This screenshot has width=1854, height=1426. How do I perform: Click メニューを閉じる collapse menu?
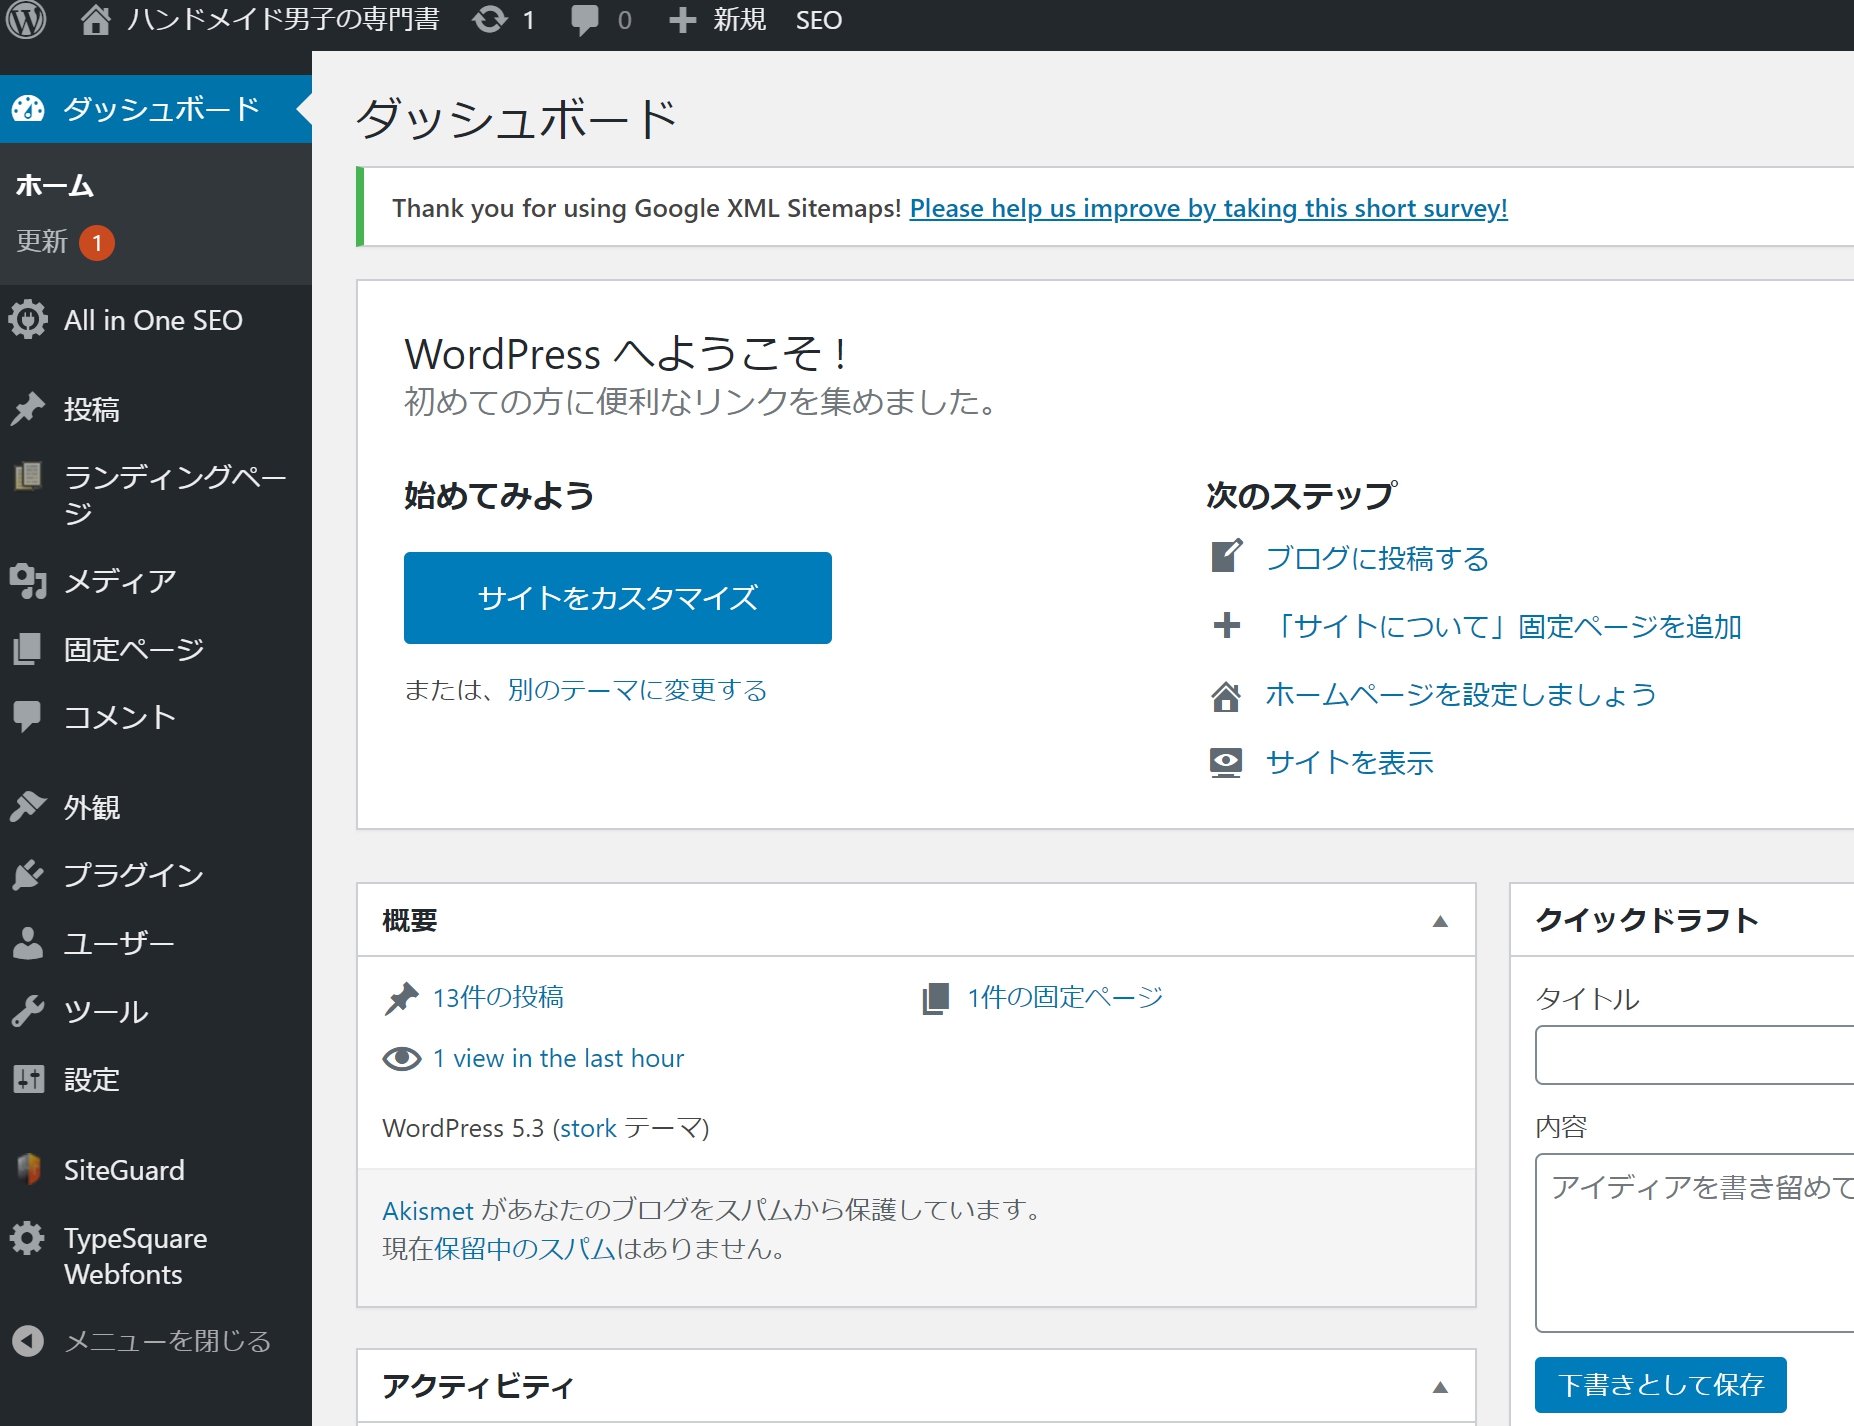click(x=156, y=1340)
